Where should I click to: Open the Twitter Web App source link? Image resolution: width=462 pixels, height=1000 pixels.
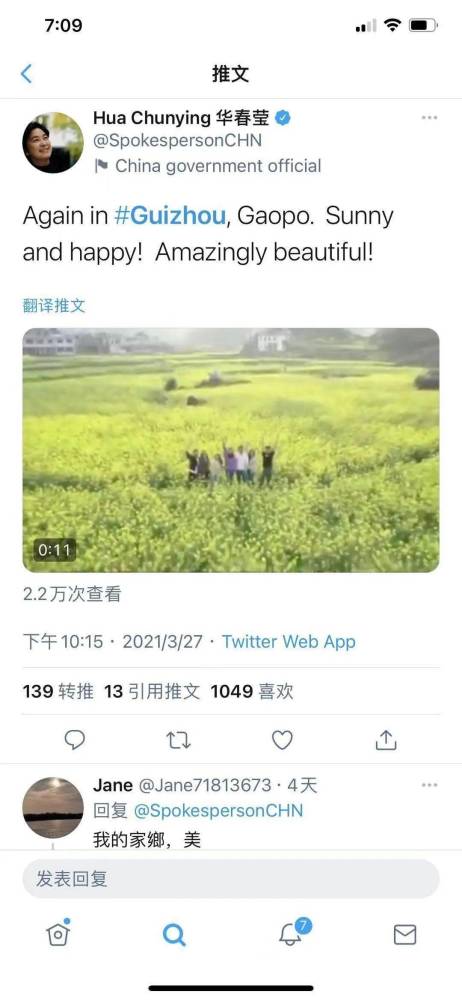pyautogui.click(x=288, y=642)
